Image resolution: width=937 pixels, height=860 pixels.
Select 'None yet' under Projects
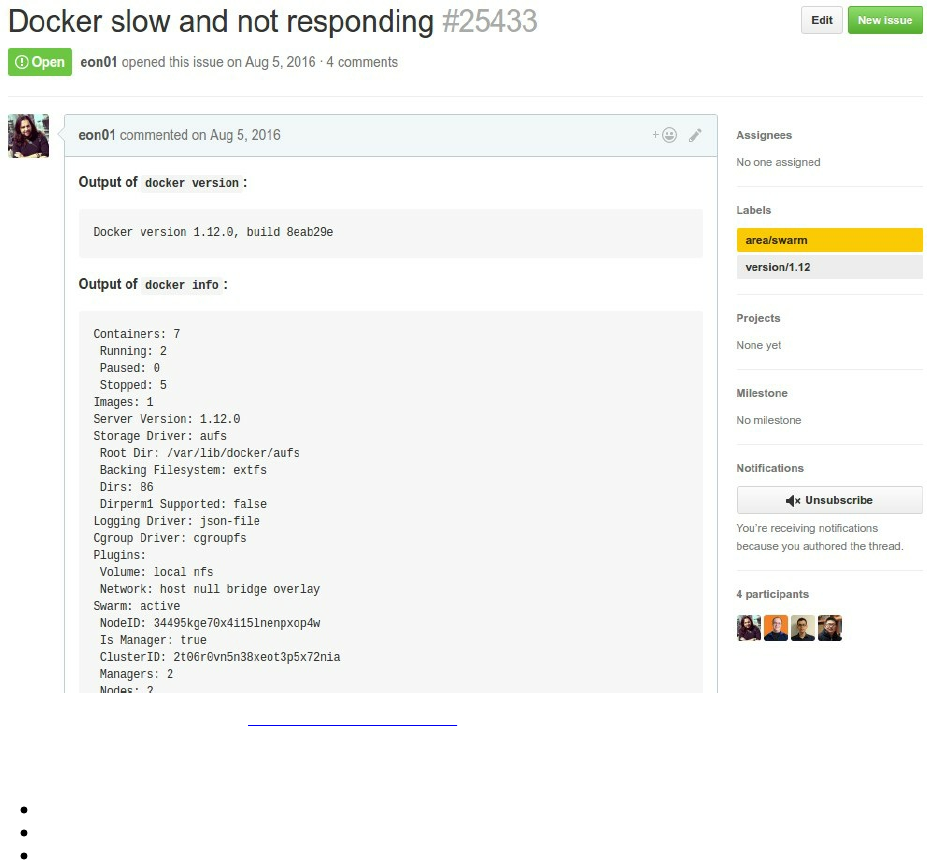point(758,345)
